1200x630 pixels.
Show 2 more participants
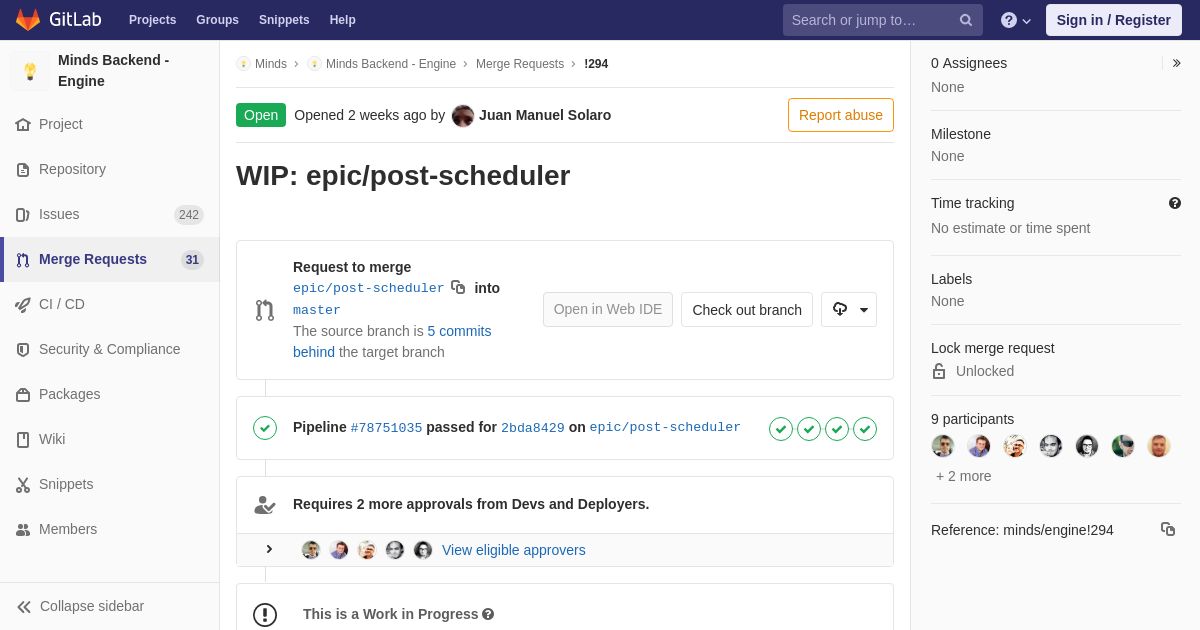point(964,476)
